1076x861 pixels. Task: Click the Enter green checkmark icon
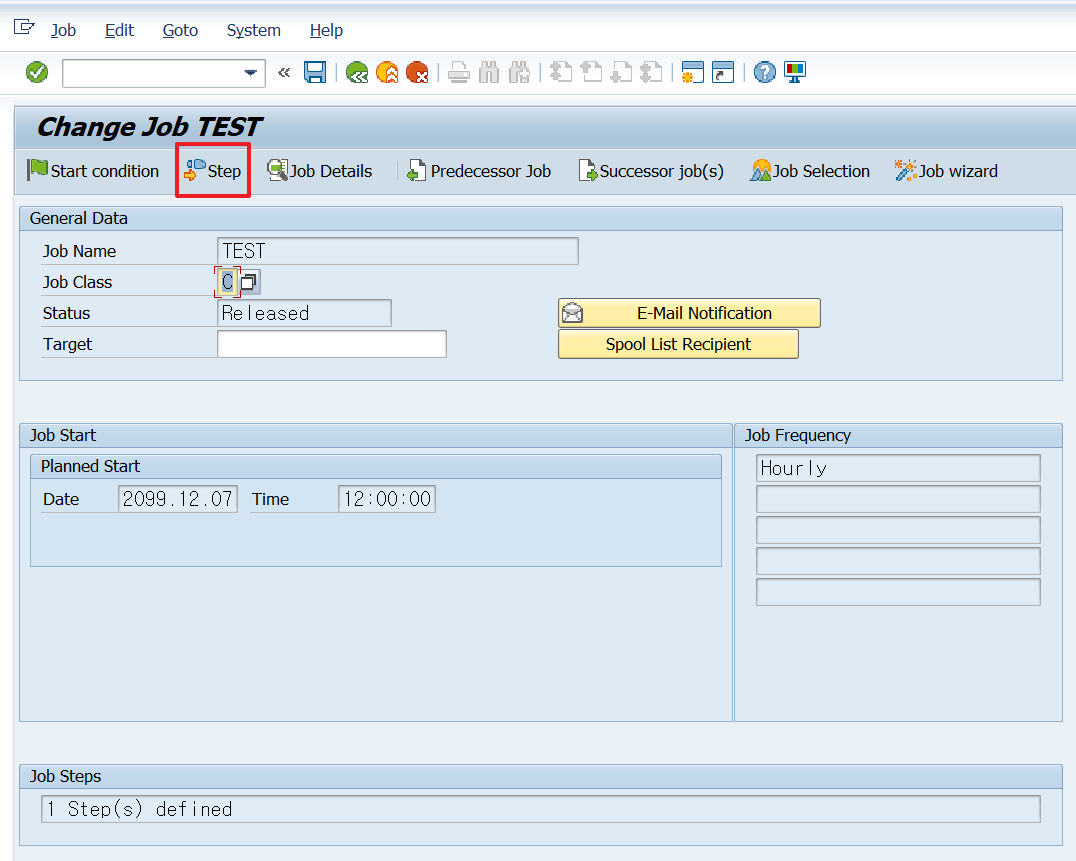point(36,72)
